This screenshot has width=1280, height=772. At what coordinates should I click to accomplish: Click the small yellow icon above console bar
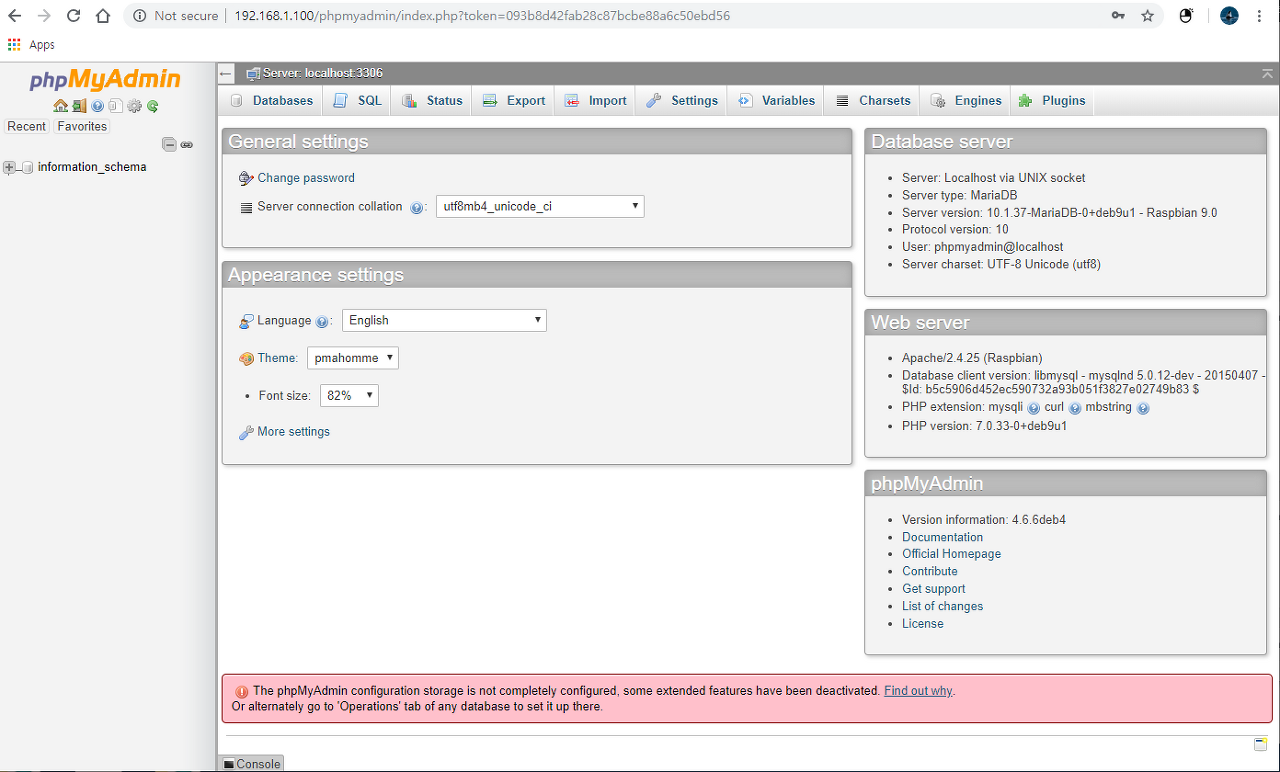pyautogui.click(x=1261, y=744)
